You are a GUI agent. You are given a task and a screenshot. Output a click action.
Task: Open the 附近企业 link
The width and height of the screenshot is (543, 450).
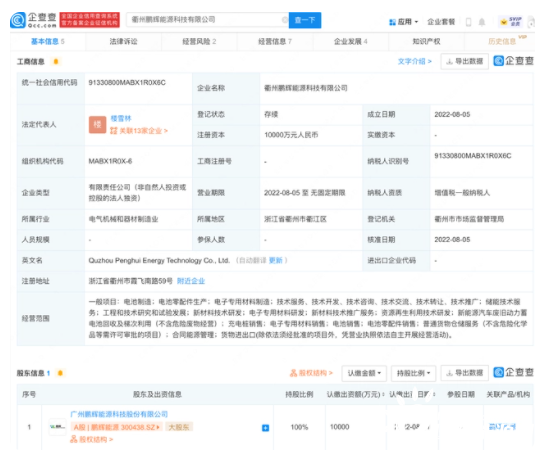pos(191,281)
